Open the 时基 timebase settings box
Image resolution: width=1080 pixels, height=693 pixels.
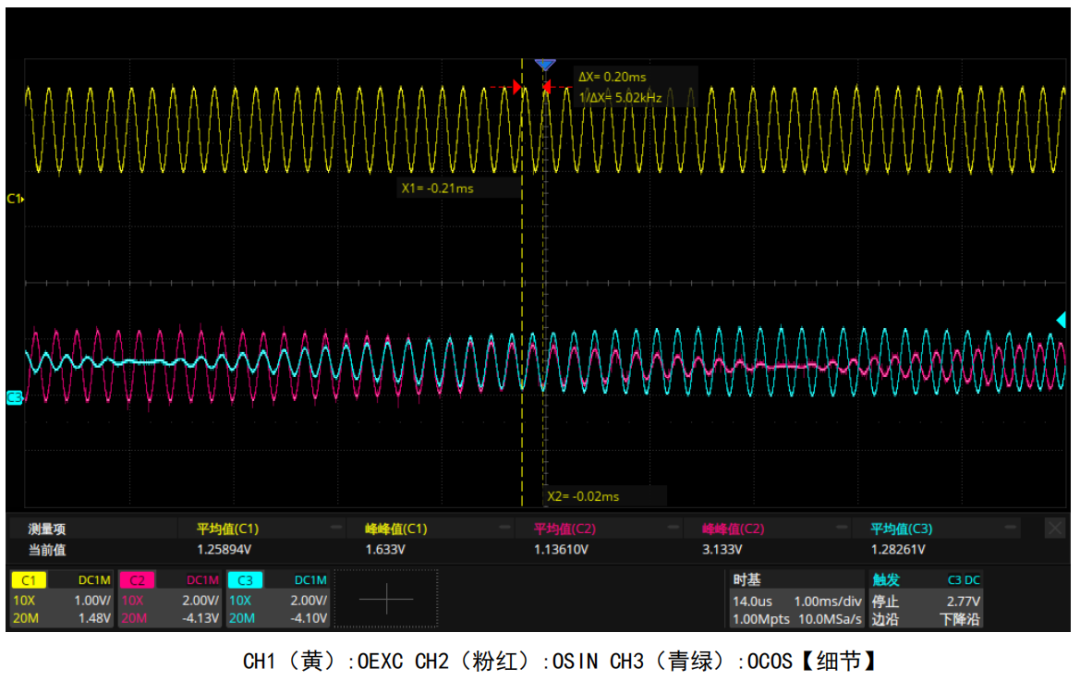(x=793, y=599)
